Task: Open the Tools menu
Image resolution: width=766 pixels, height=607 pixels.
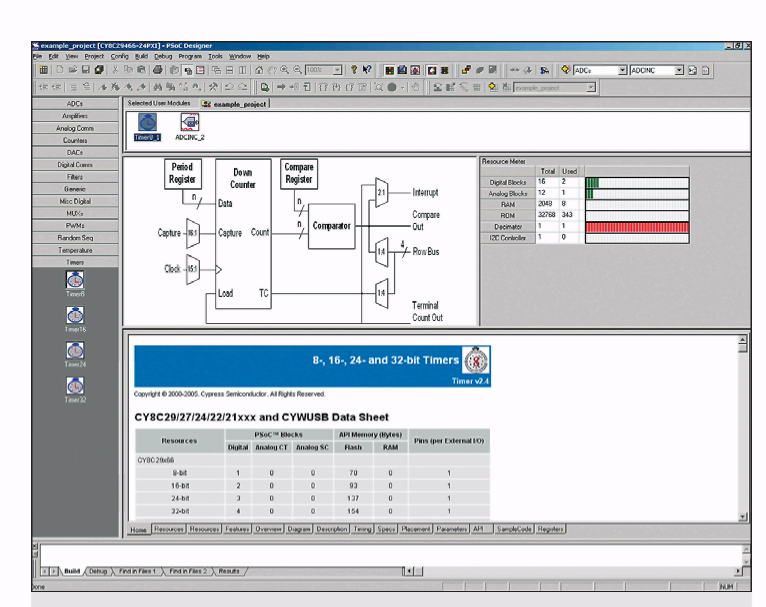Action: [215, 57]
